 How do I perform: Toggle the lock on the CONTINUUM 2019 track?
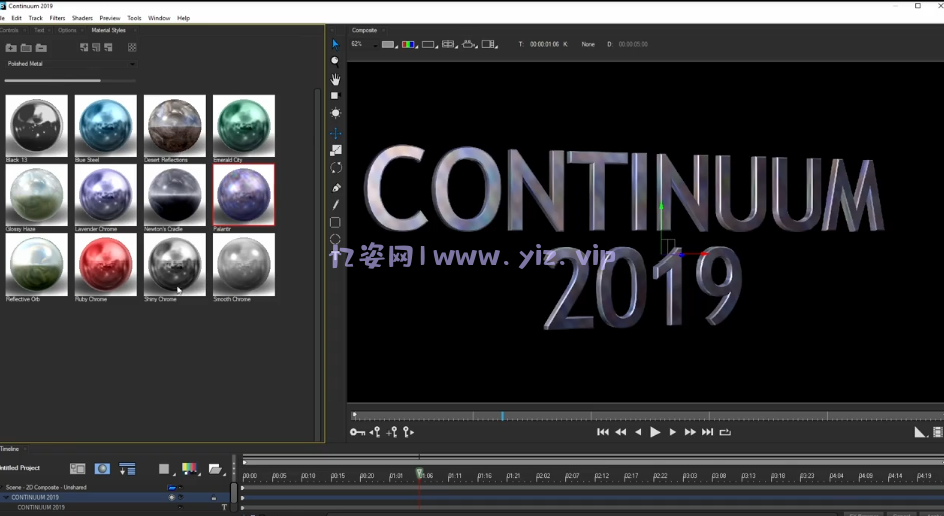(214, 498)
